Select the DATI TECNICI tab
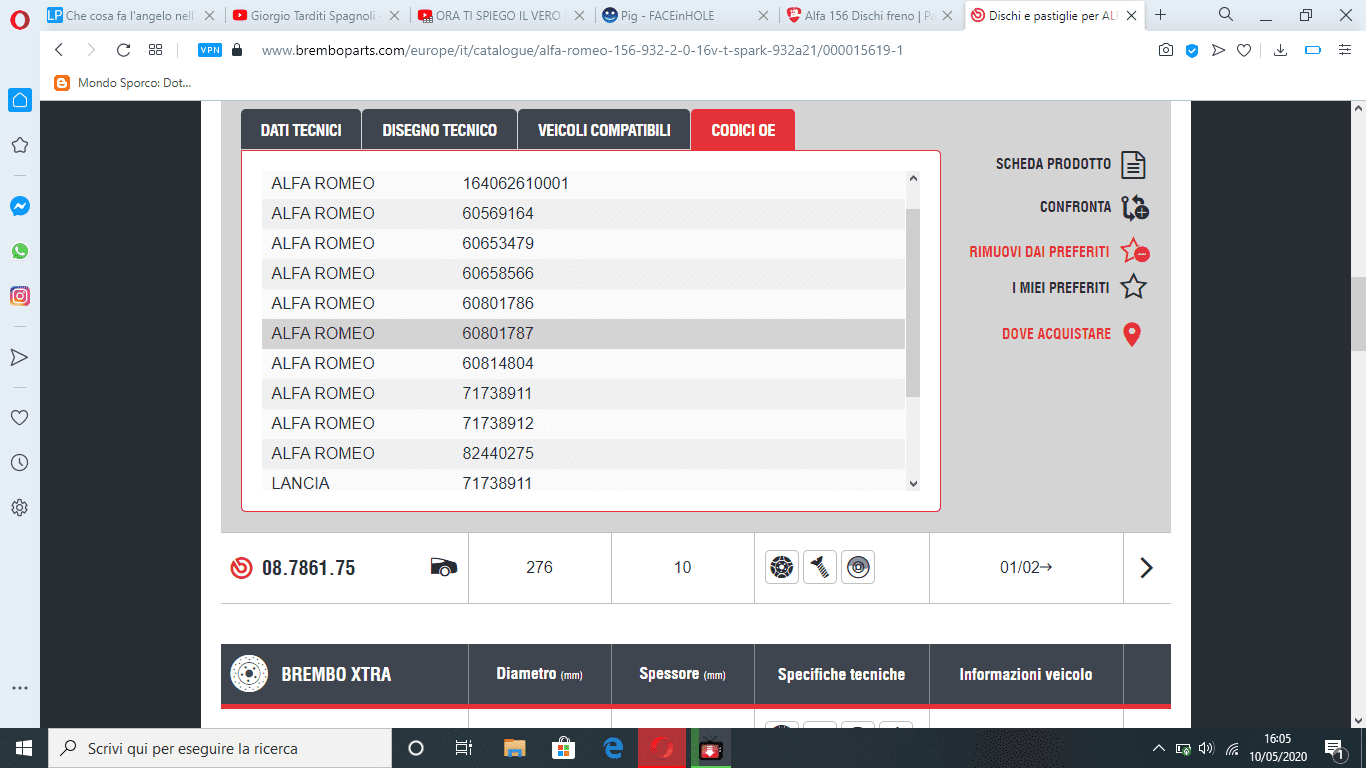 [301, 130]
